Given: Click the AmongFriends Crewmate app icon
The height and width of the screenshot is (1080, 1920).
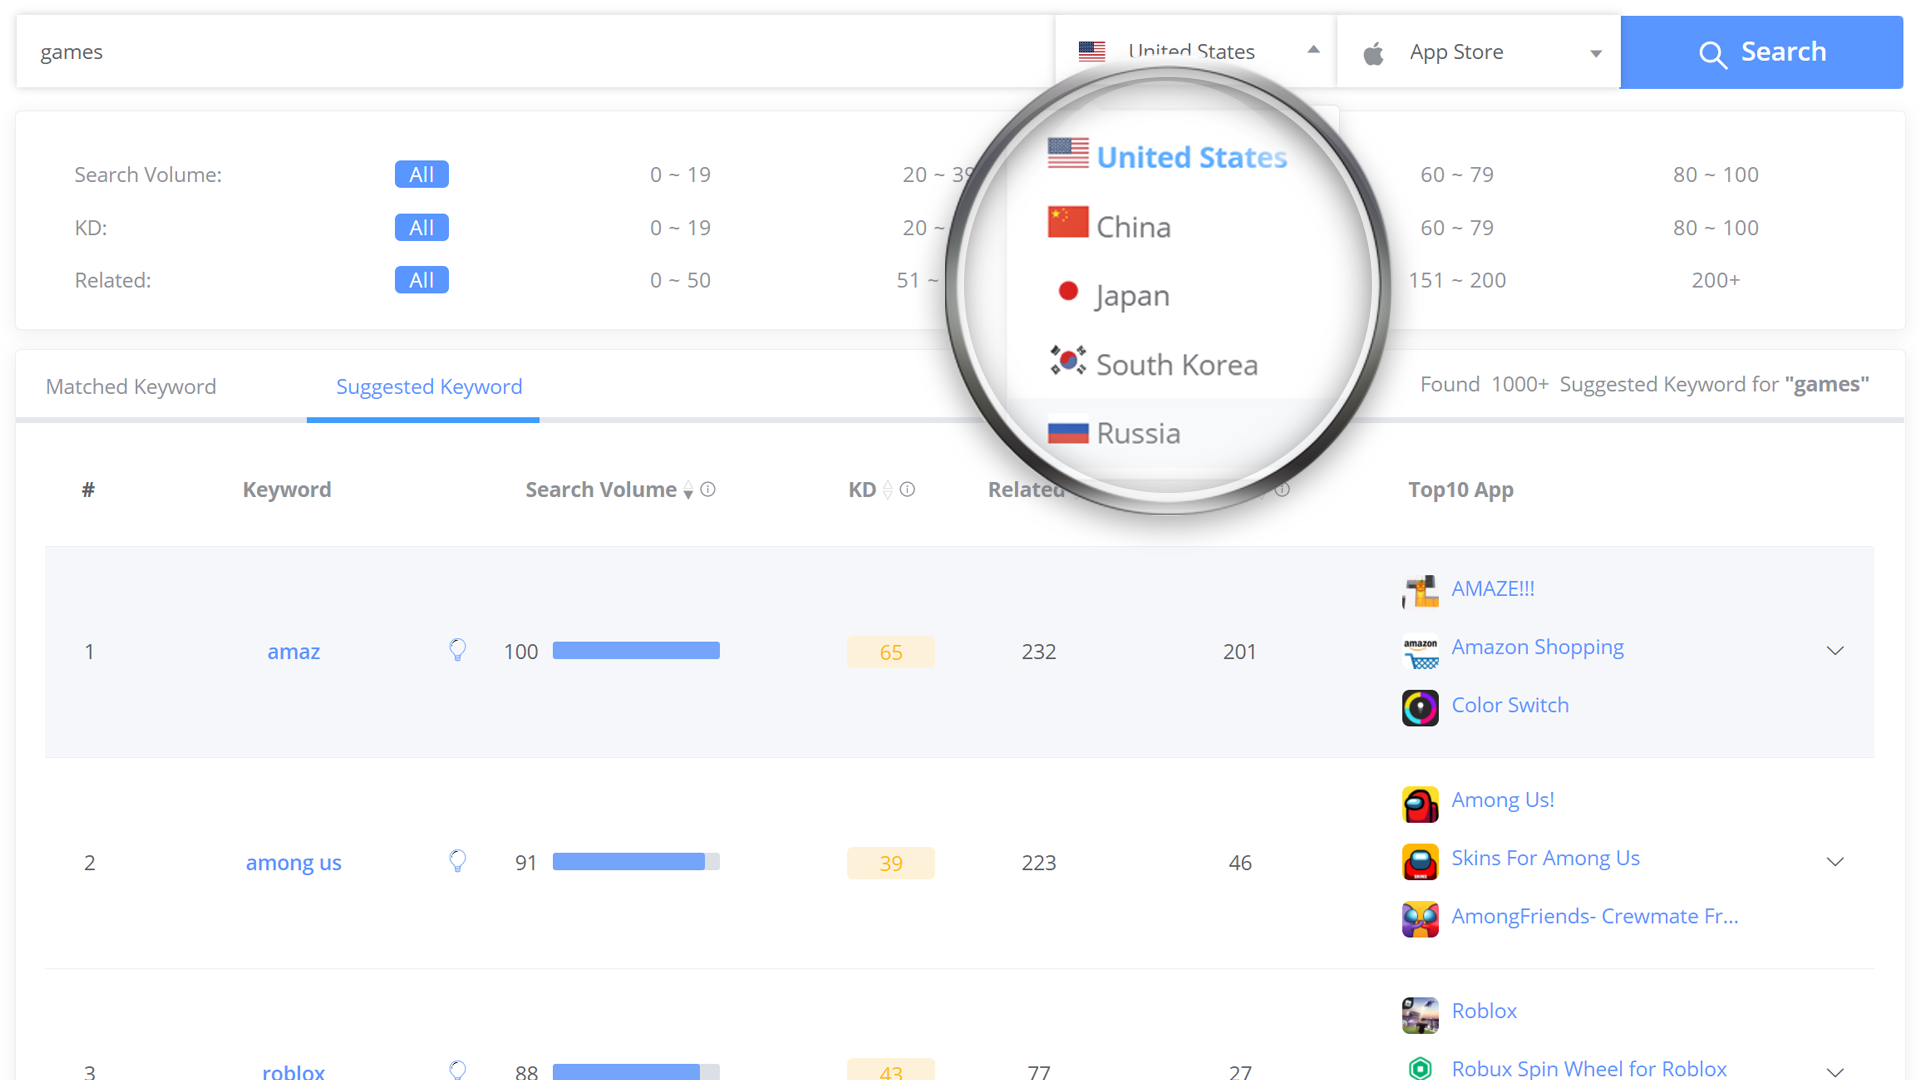Looking at the screenshot, I should pos(1420,919).
